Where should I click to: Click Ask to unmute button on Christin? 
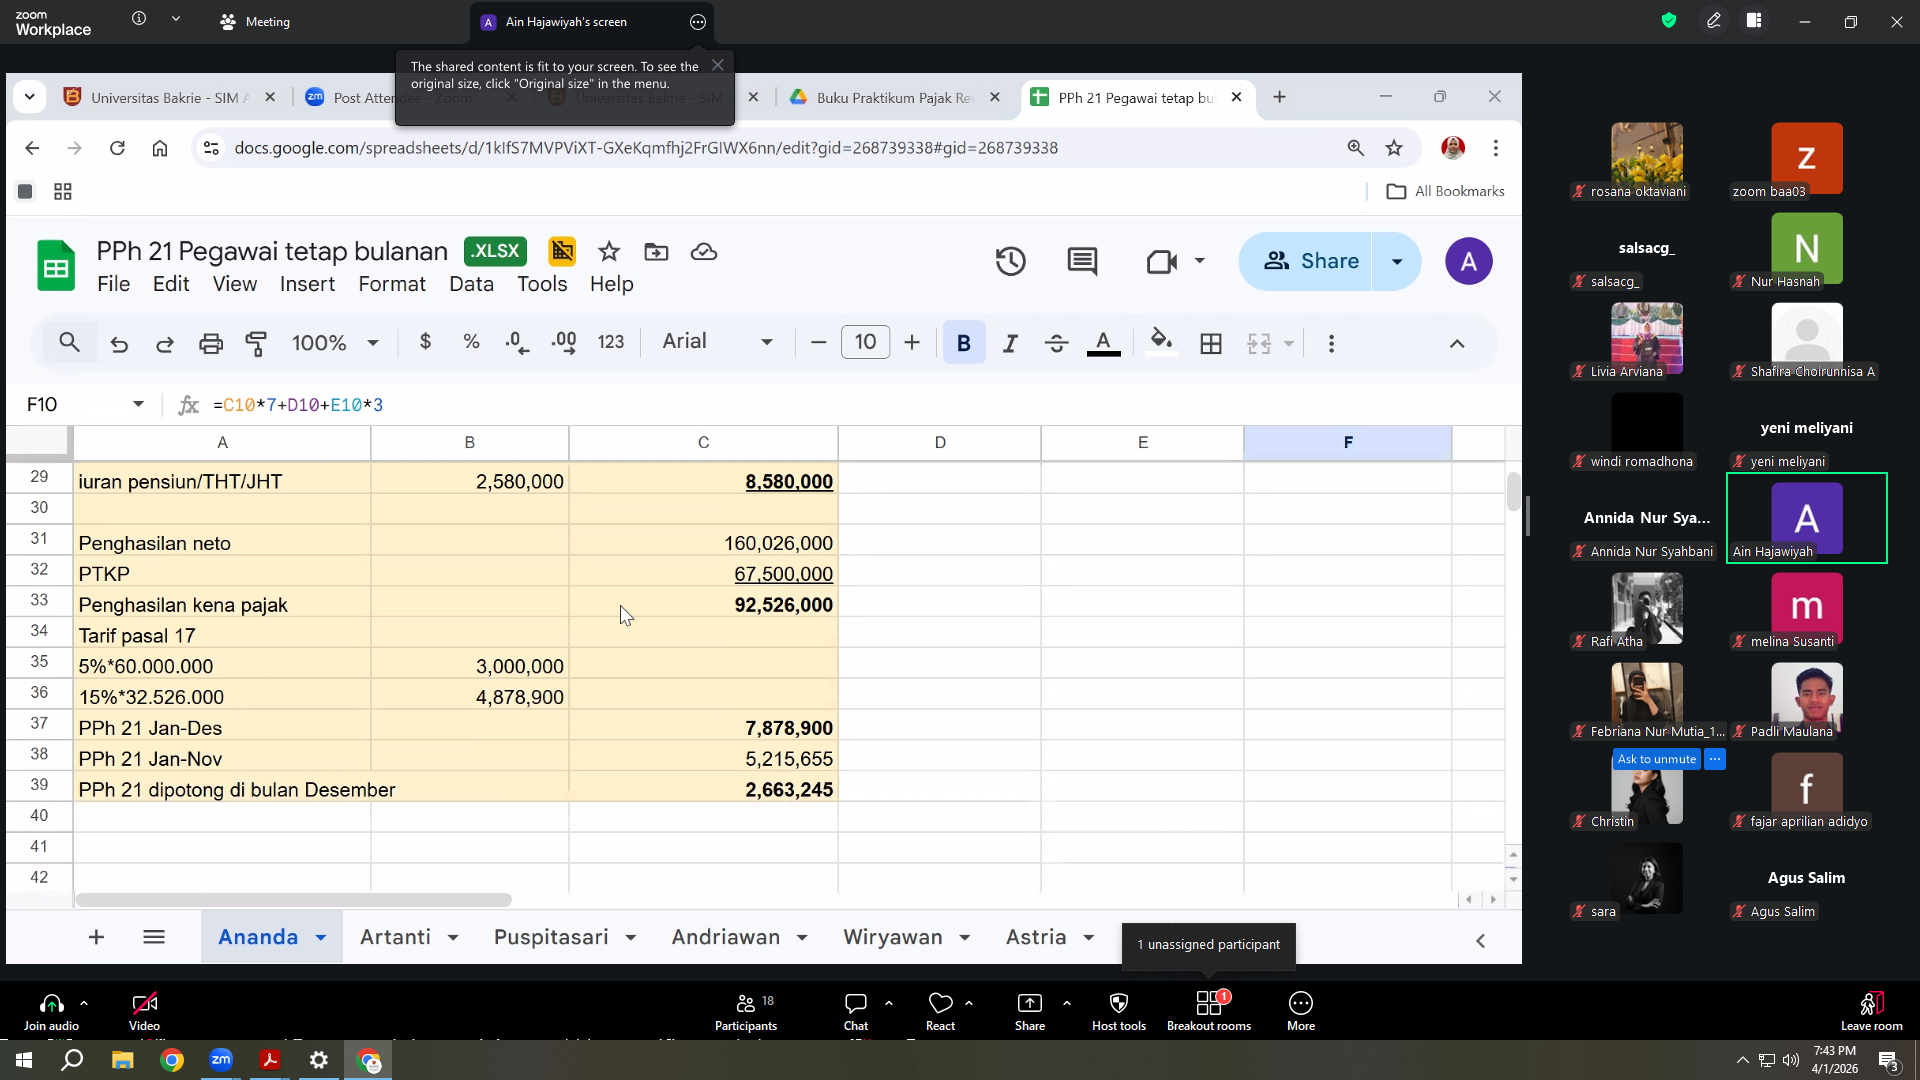pyautogui.click(x=1657, y=759)
